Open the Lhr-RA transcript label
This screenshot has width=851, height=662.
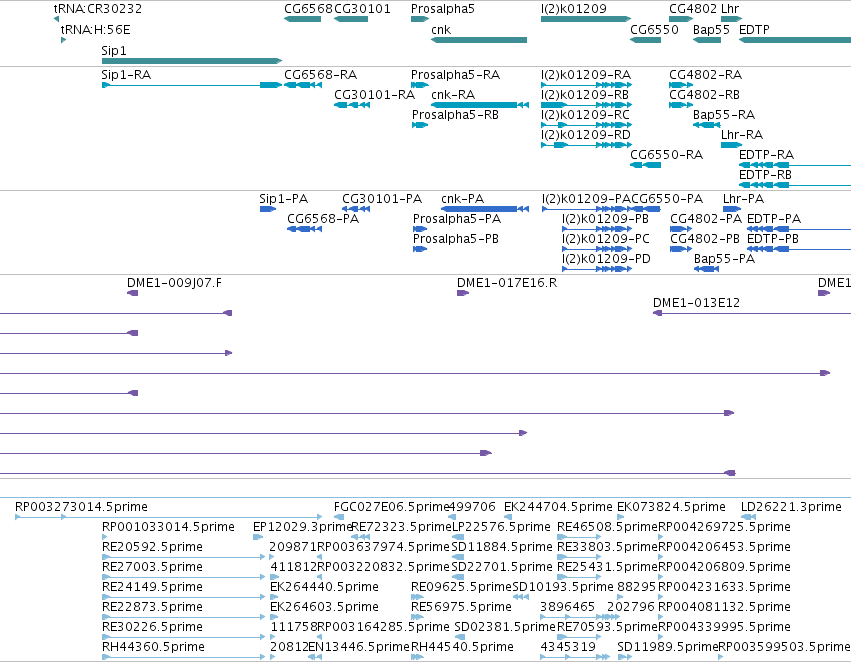click(742, 135)
